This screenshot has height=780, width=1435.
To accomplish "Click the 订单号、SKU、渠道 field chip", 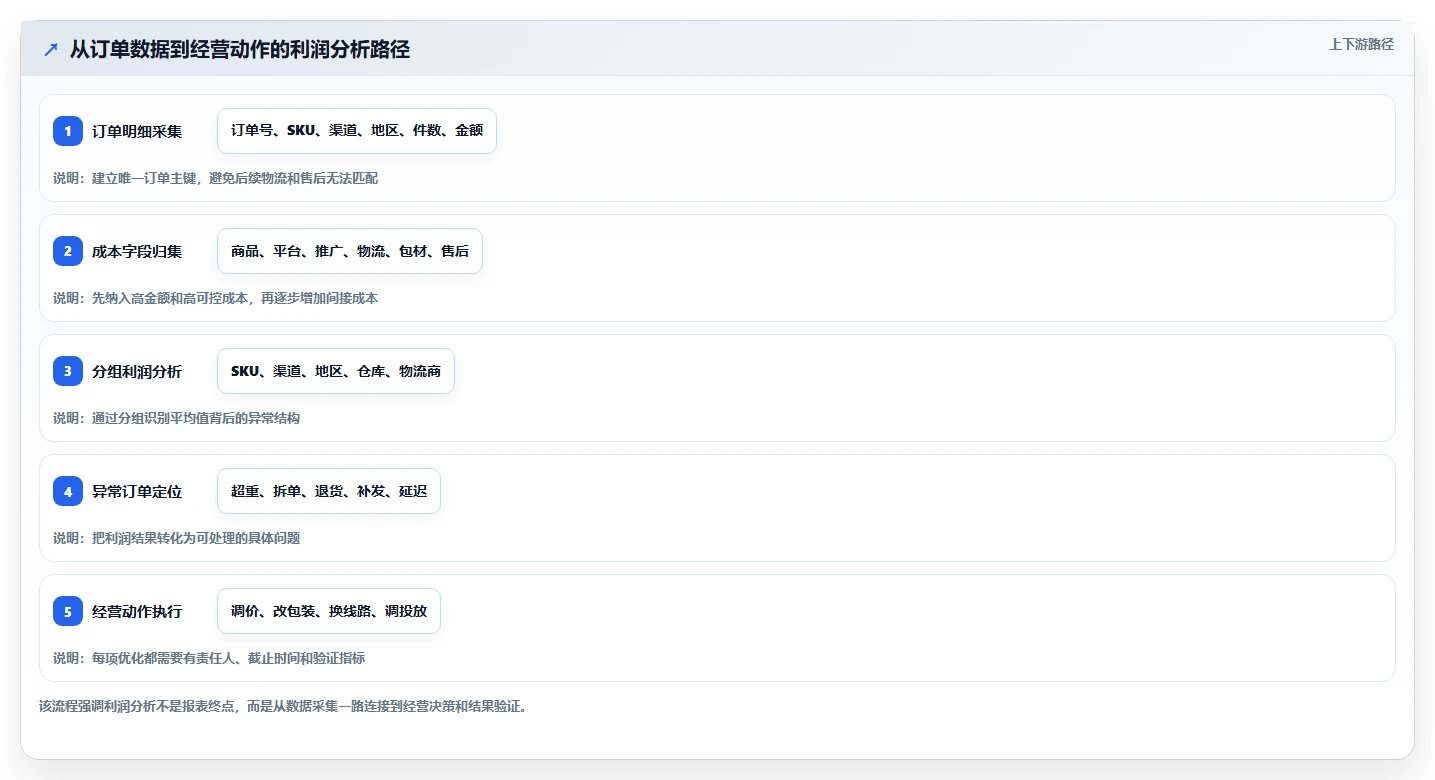I will pyautogui.click(x=357, y=131).
